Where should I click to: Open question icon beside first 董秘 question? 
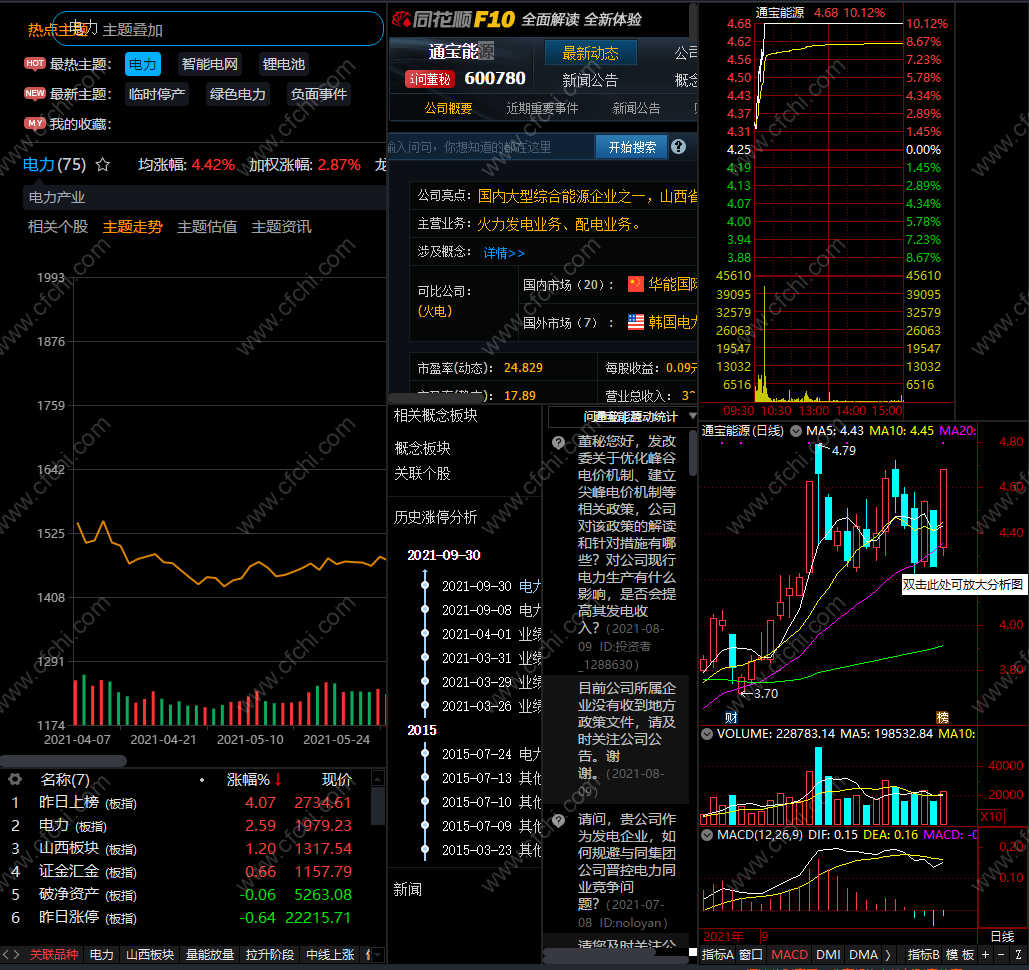[558, 442]
